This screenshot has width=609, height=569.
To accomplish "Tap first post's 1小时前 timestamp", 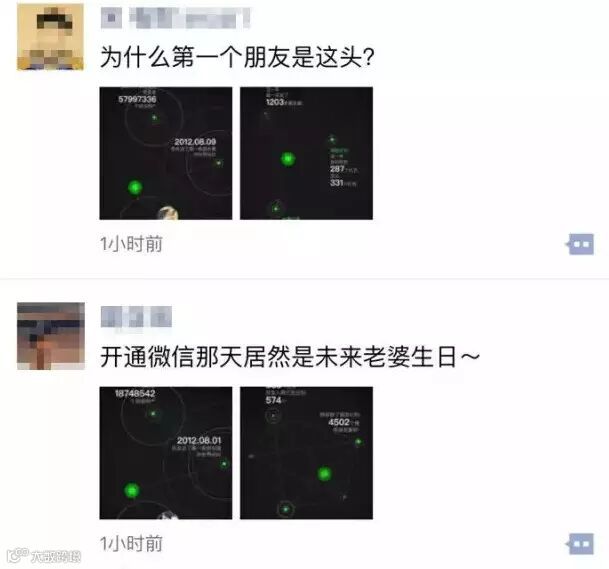I will 131,244.
